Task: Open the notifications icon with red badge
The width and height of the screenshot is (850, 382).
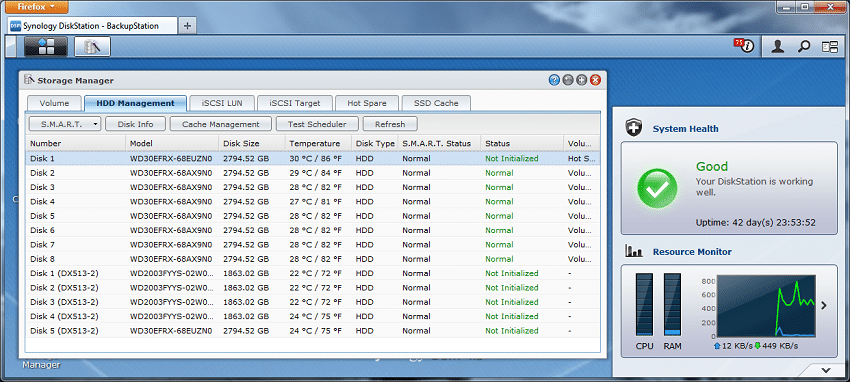Action: click(744, 46)
